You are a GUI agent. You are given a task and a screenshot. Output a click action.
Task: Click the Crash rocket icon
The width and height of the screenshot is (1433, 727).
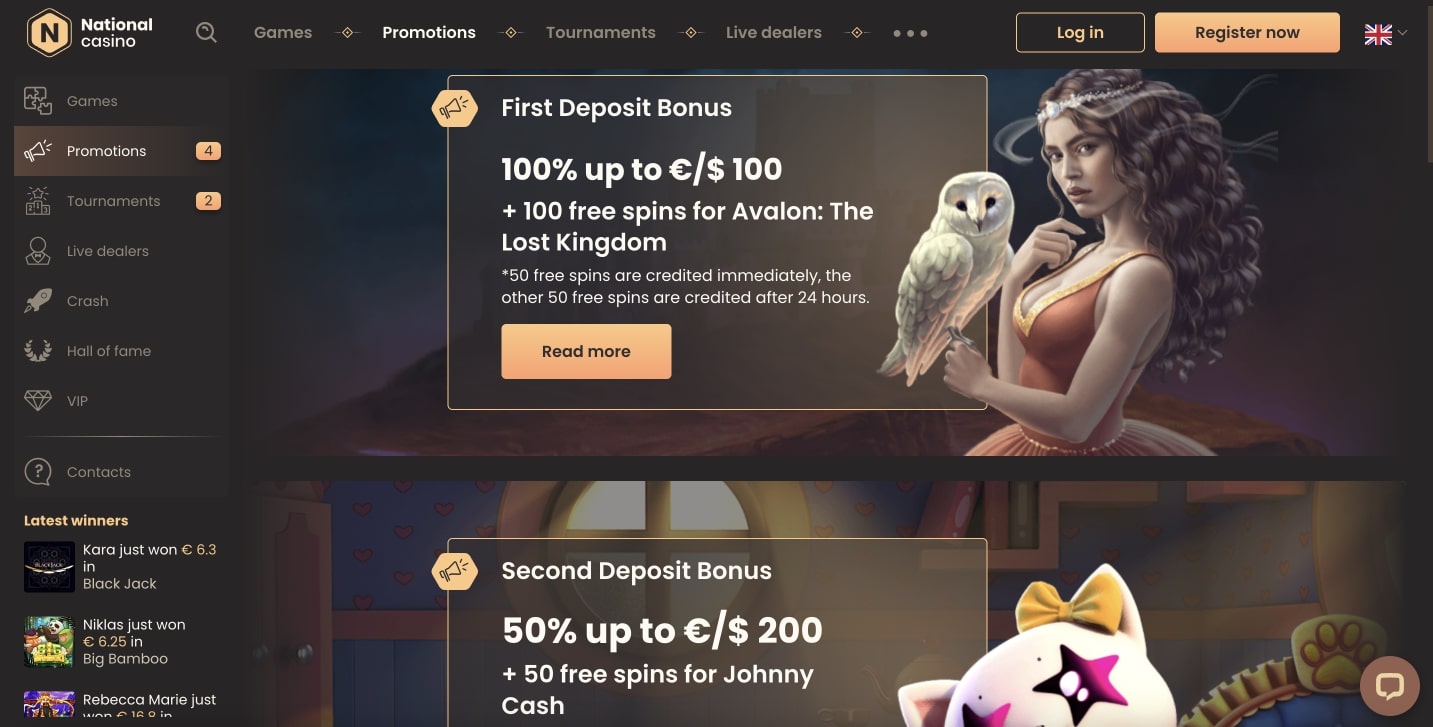click(38, 301)
